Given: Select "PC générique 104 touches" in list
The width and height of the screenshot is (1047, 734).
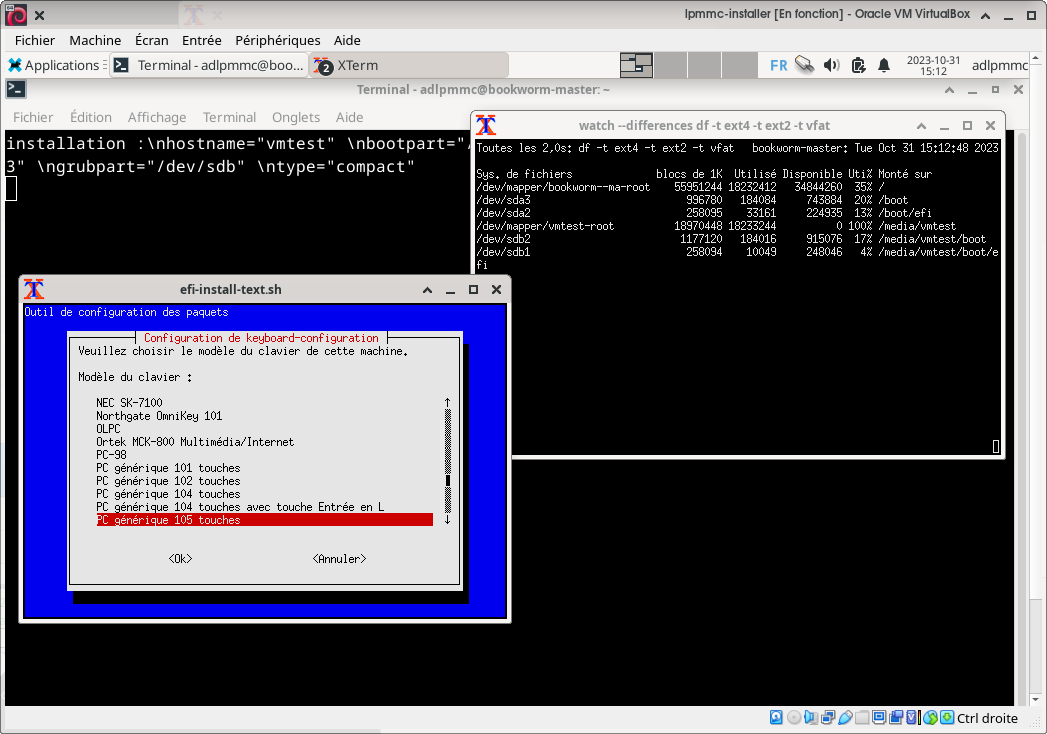Looking at the screenshot, I should 168,494.
